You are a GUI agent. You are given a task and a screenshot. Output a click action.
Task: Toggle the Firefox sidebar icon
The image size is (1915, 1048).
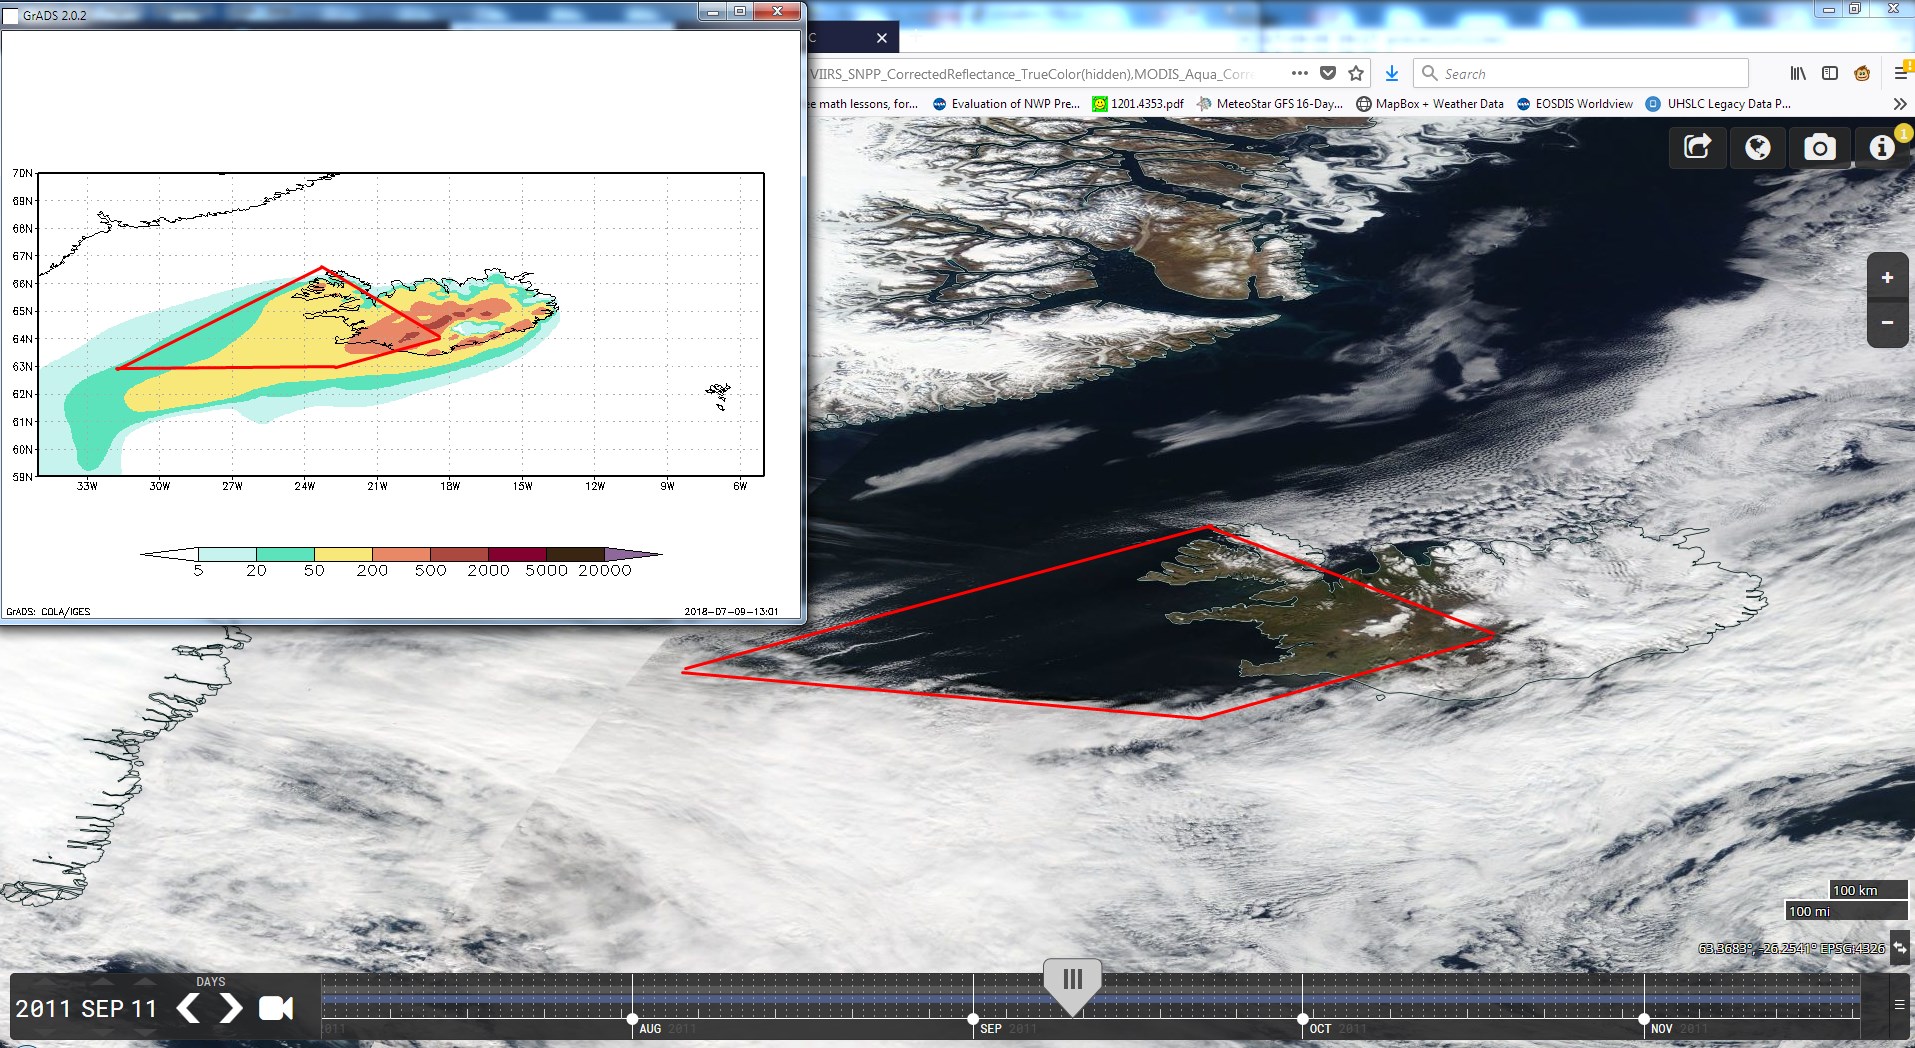coord(1830,73)
